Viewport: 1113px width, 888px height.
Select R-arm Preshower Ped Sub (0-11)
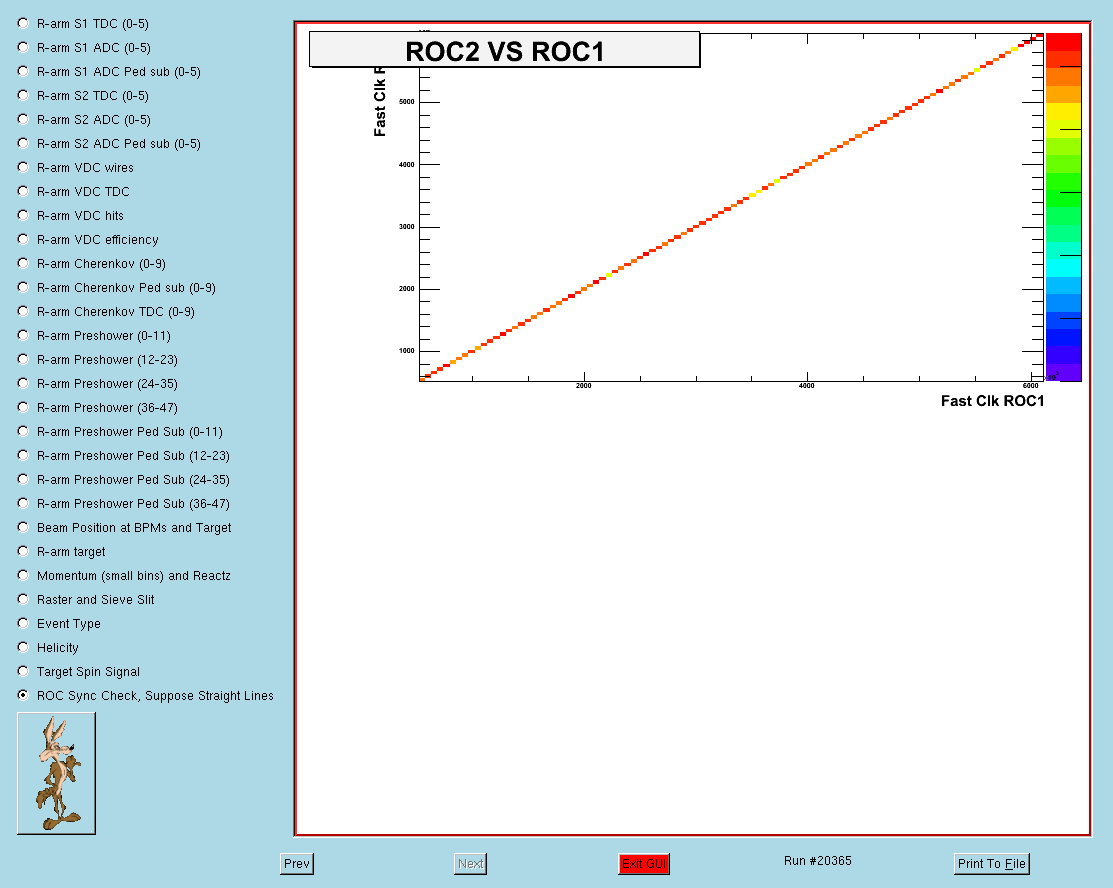(23, 432)
